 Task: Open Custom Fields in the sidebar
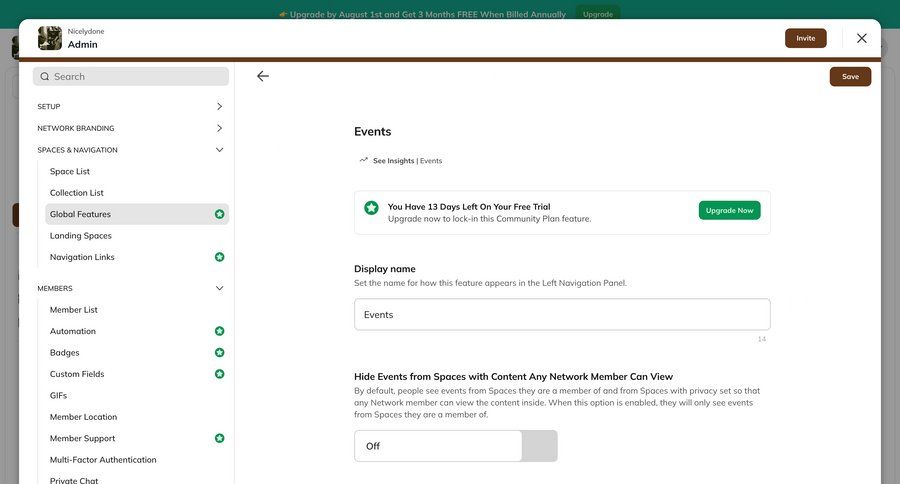[x=77, y=374]
